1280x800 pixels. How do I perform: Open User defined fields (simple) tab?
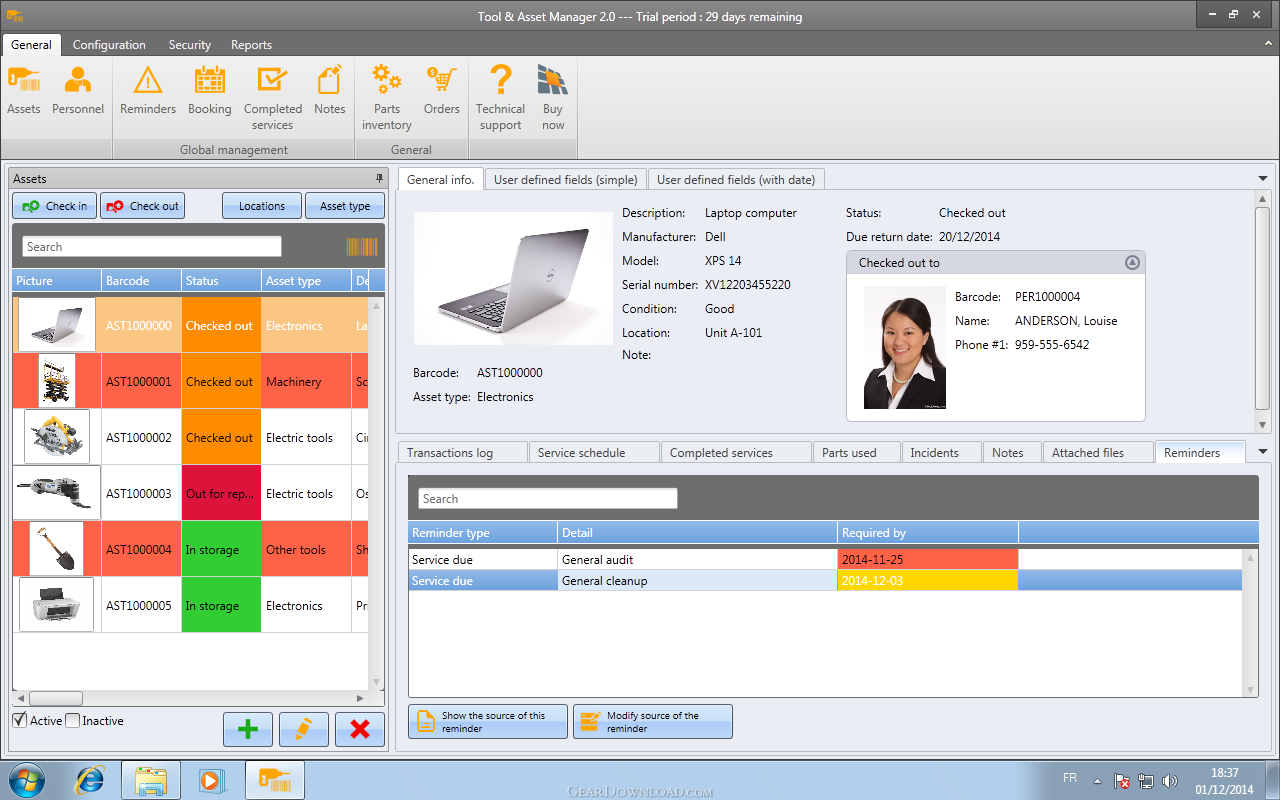[566, 179]
